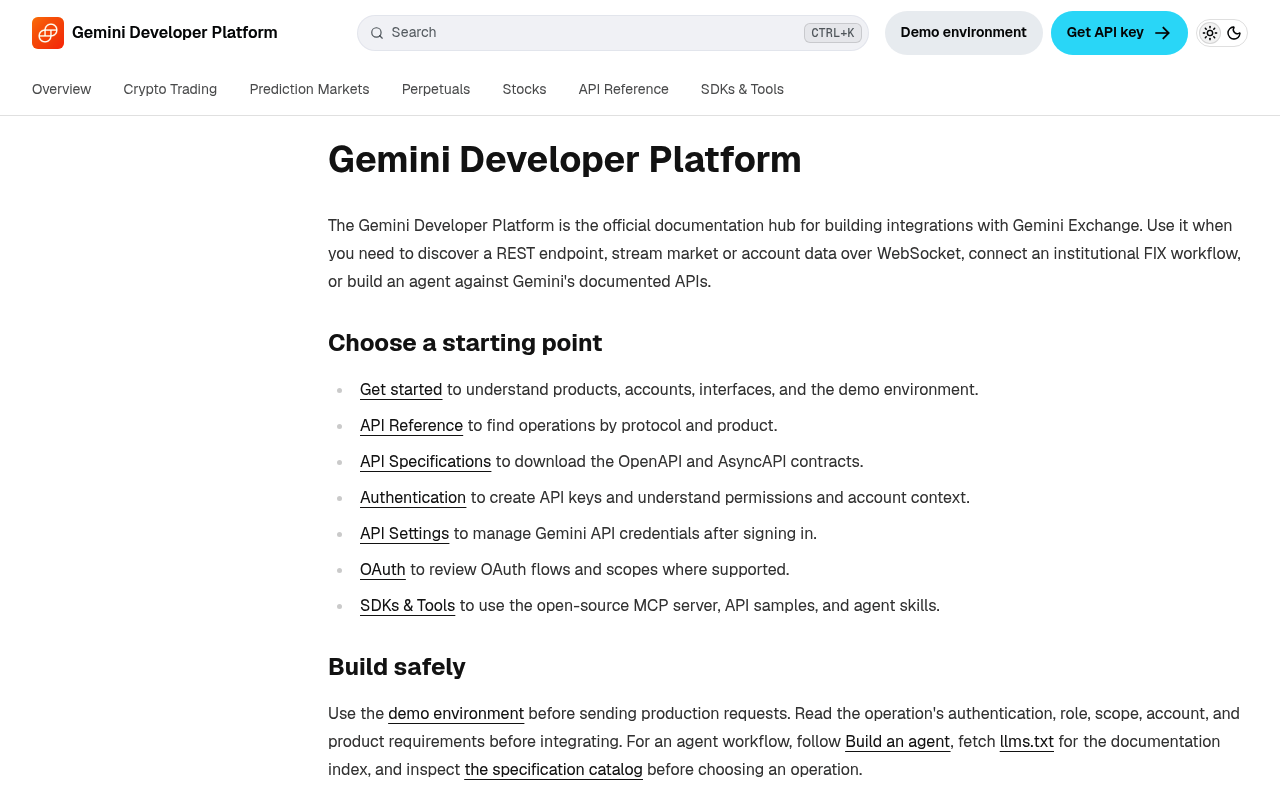Follow the Build an agent link
Screen dimensions: 1280x800
(x=897, y=742)
